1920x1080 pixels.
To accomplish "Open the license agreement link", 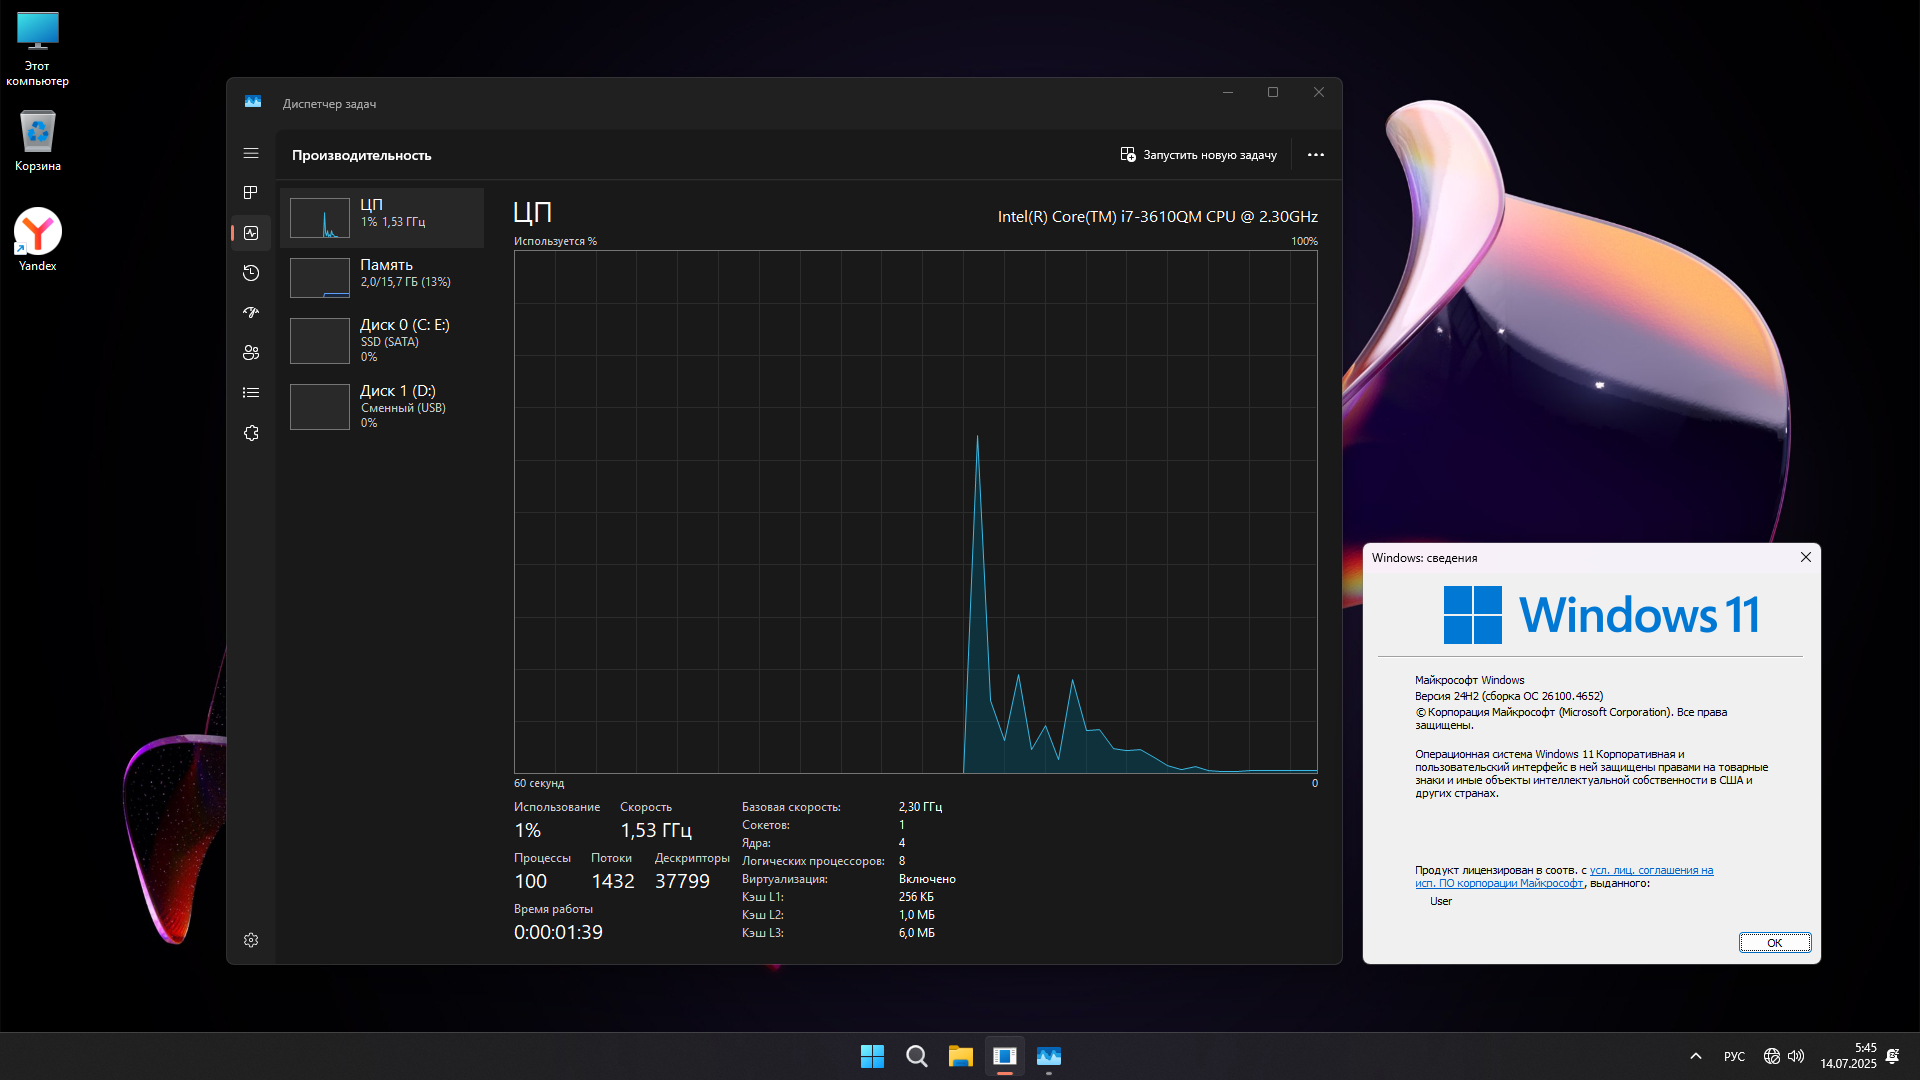I will coord(1651,871).
